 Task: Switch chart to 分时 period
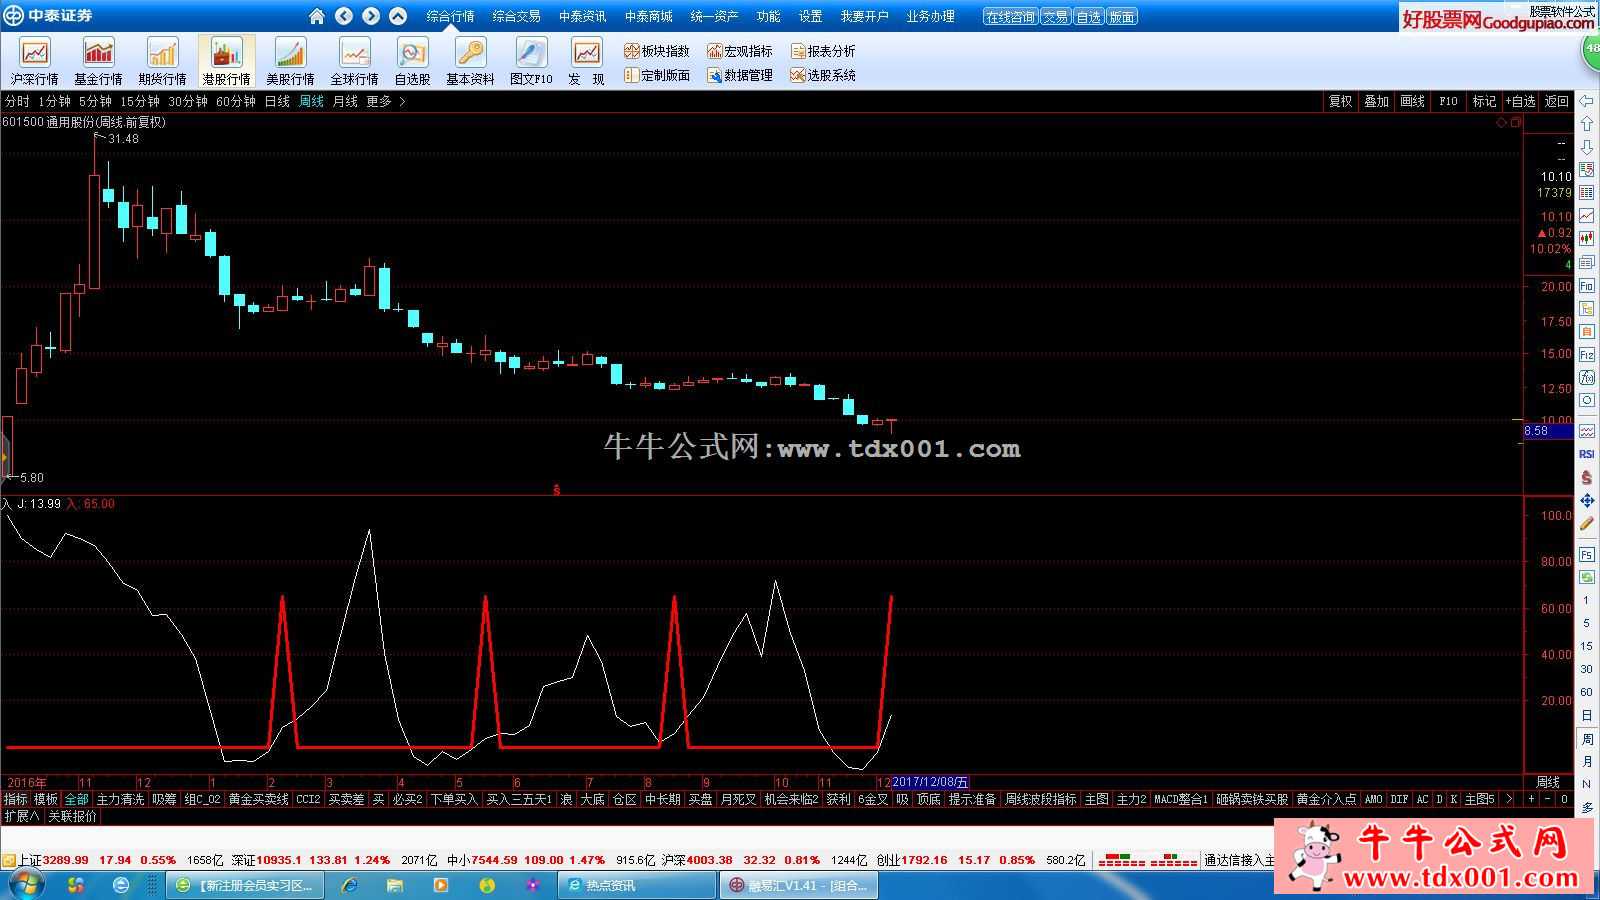[17, 101]
